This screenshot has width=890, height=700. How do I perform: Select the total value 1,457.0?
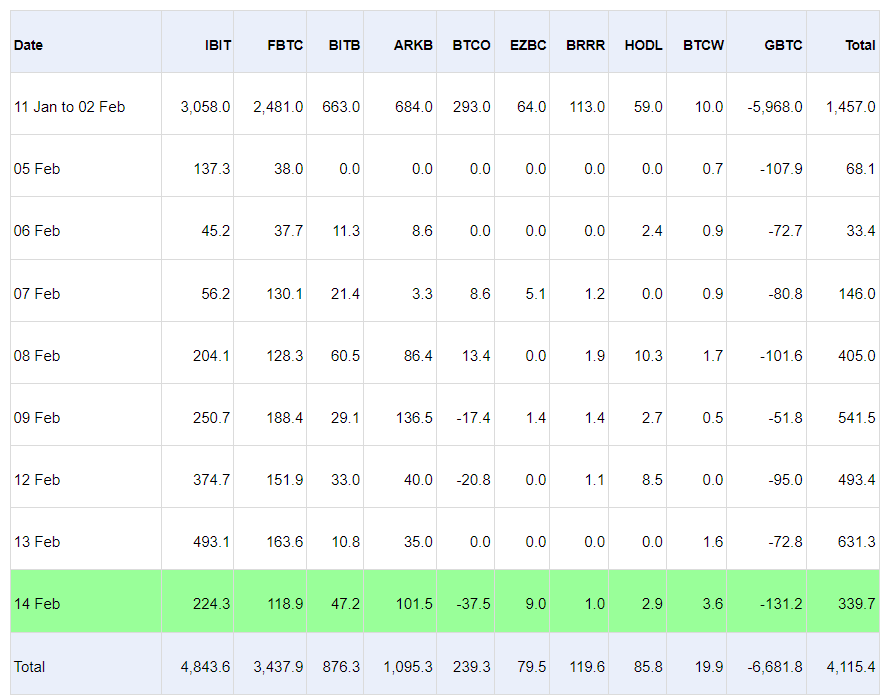tap(851, 107)
